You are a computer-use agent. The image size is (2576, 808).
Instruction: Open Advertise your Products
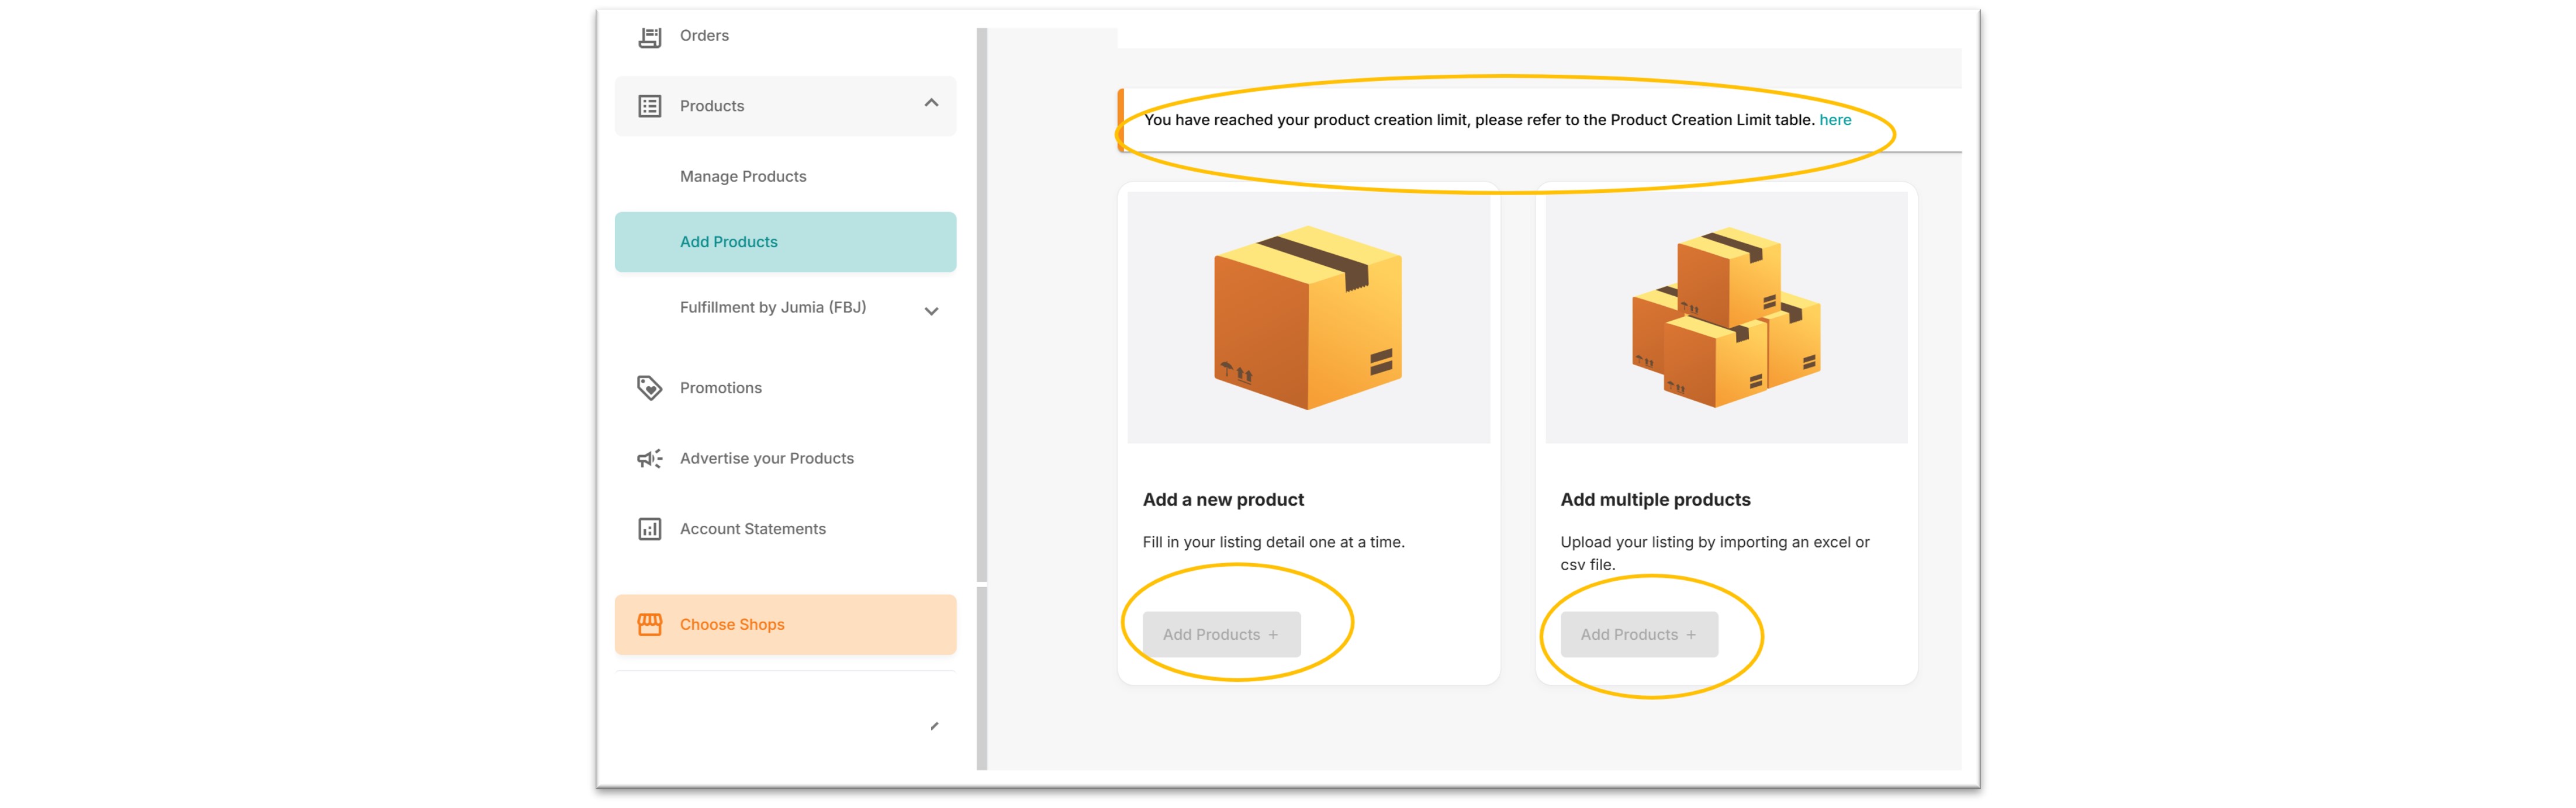(767, 458)
